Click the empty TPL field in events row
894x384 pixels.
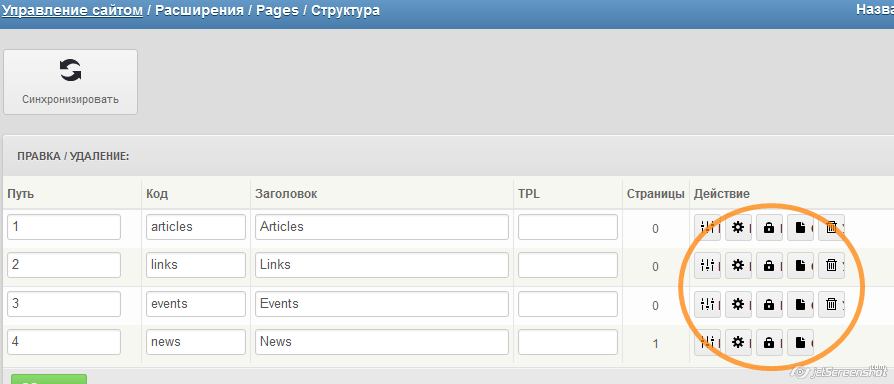tap(568, 304)
